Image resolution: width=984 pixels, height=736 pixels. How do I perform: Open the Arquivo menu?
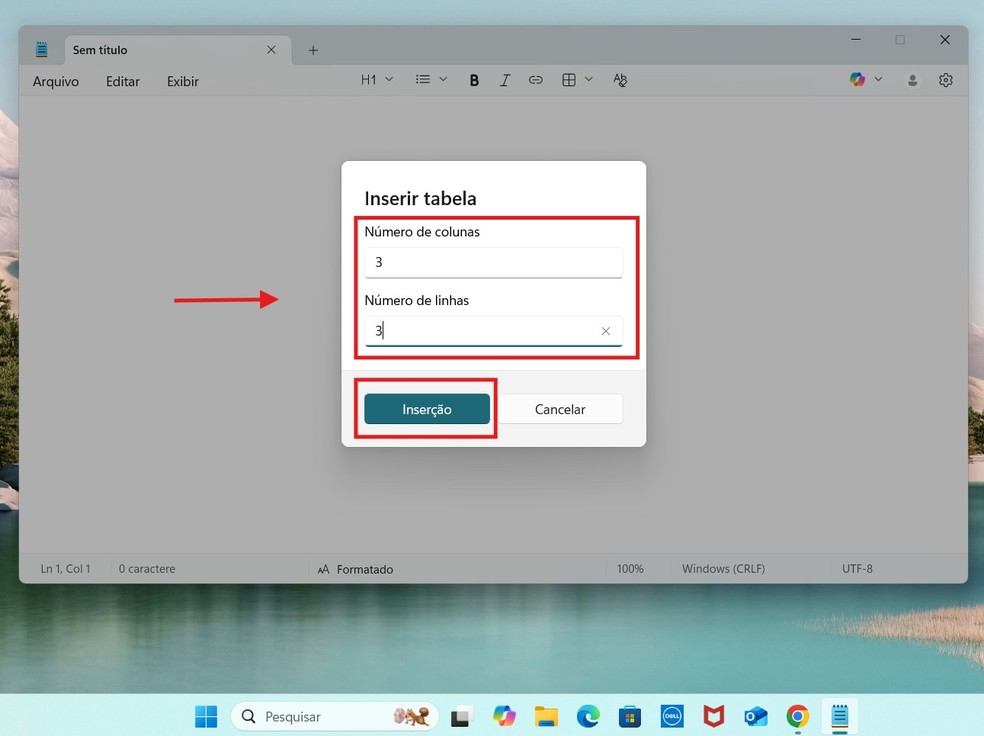pos(56,81)
